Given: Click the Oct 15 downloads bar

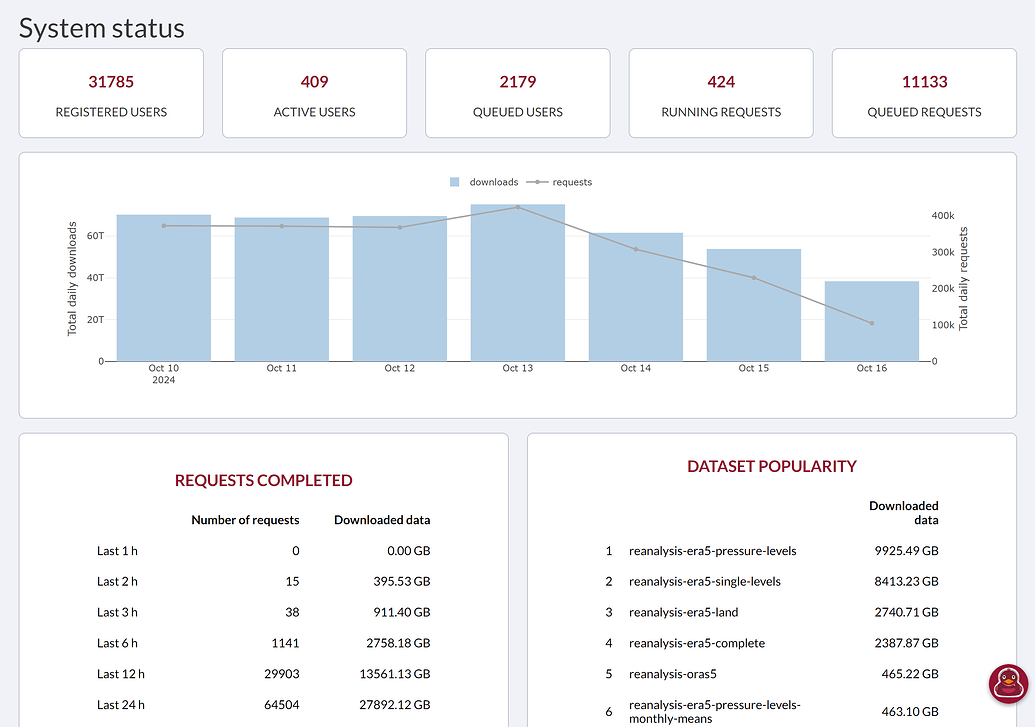Looking at the screenshot, I should pos(754,305).
